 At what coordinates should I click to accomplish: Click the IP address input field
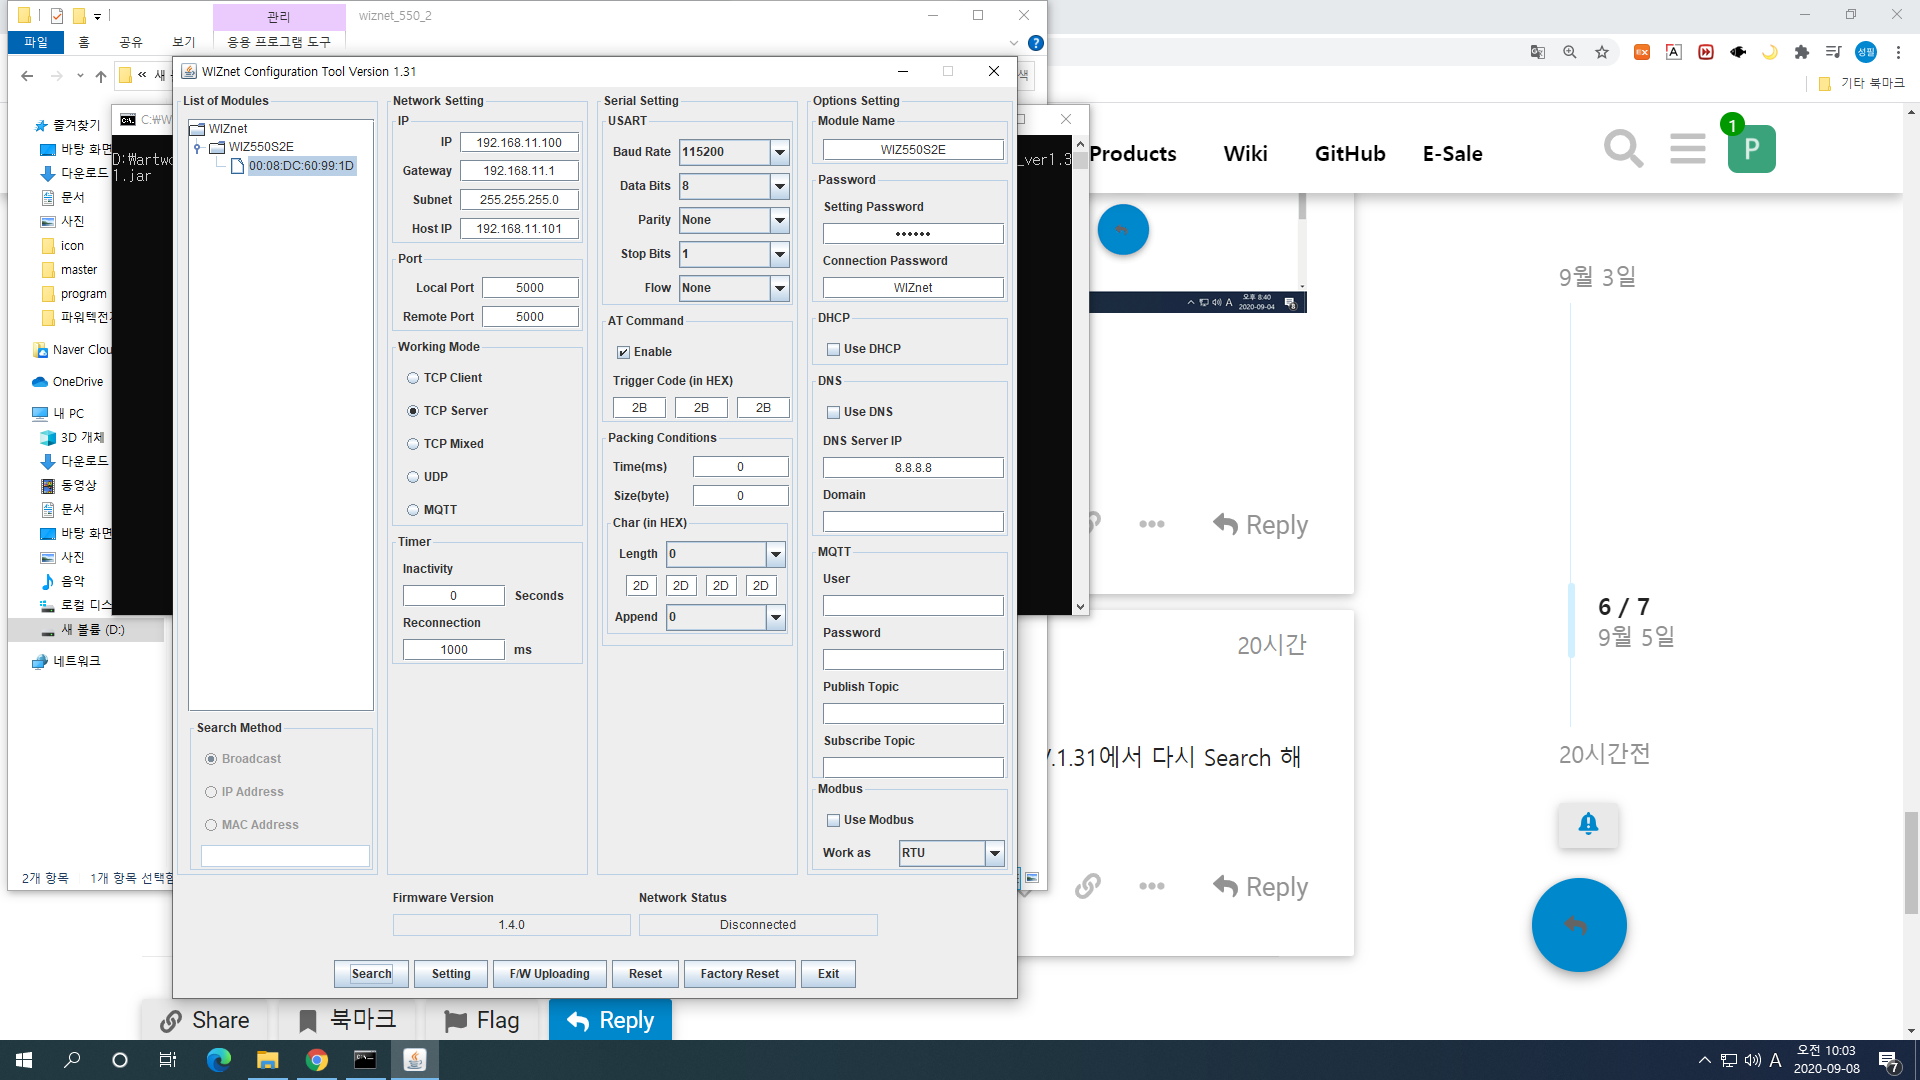pos(519,143)
